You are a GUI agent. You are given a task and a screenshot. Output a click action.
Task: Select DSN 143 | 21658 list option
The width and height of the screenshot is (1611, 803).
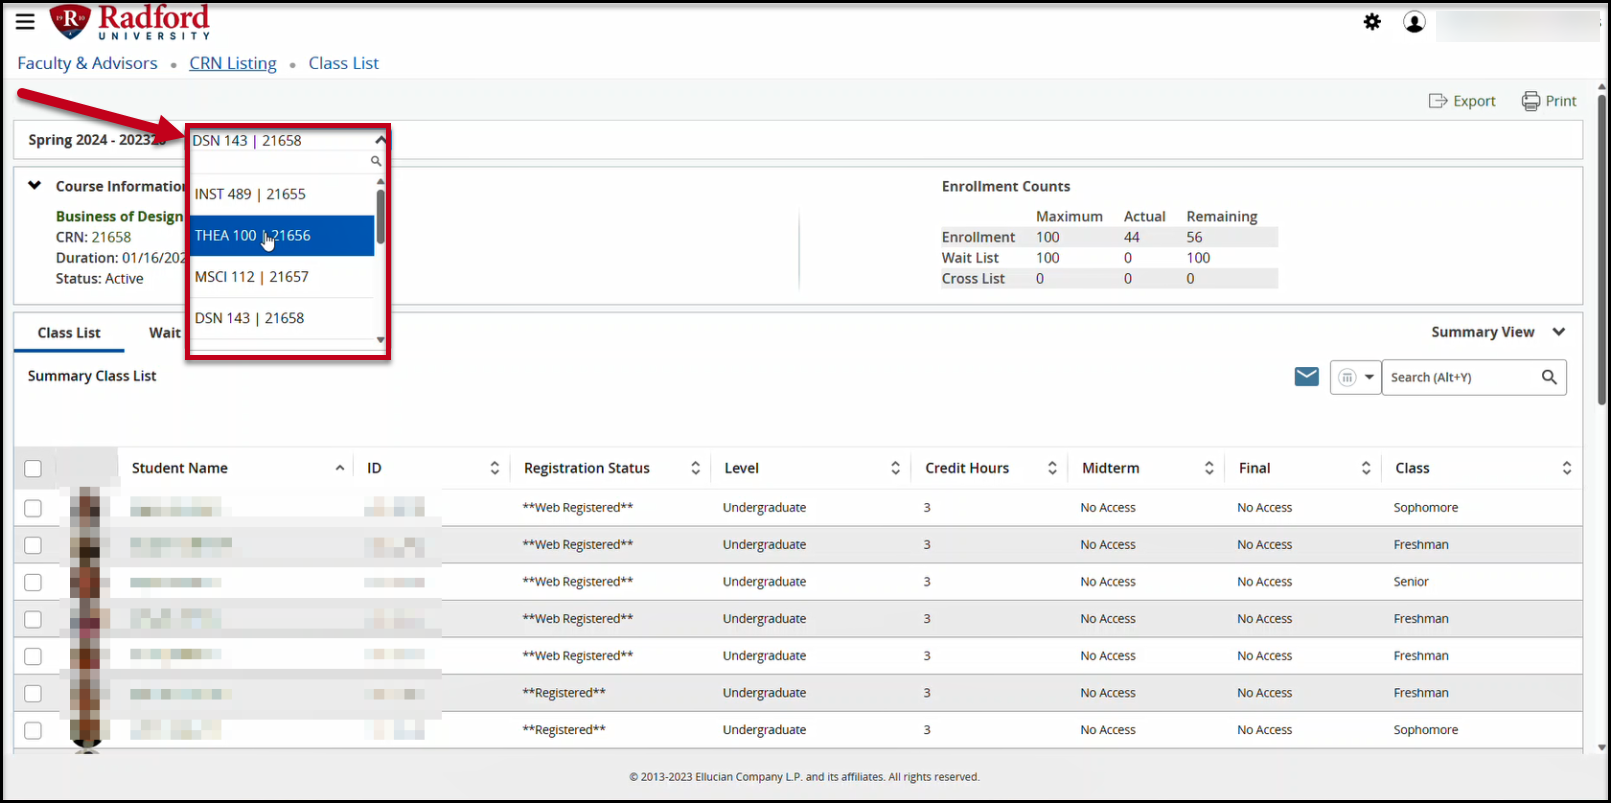coord(282,318)
